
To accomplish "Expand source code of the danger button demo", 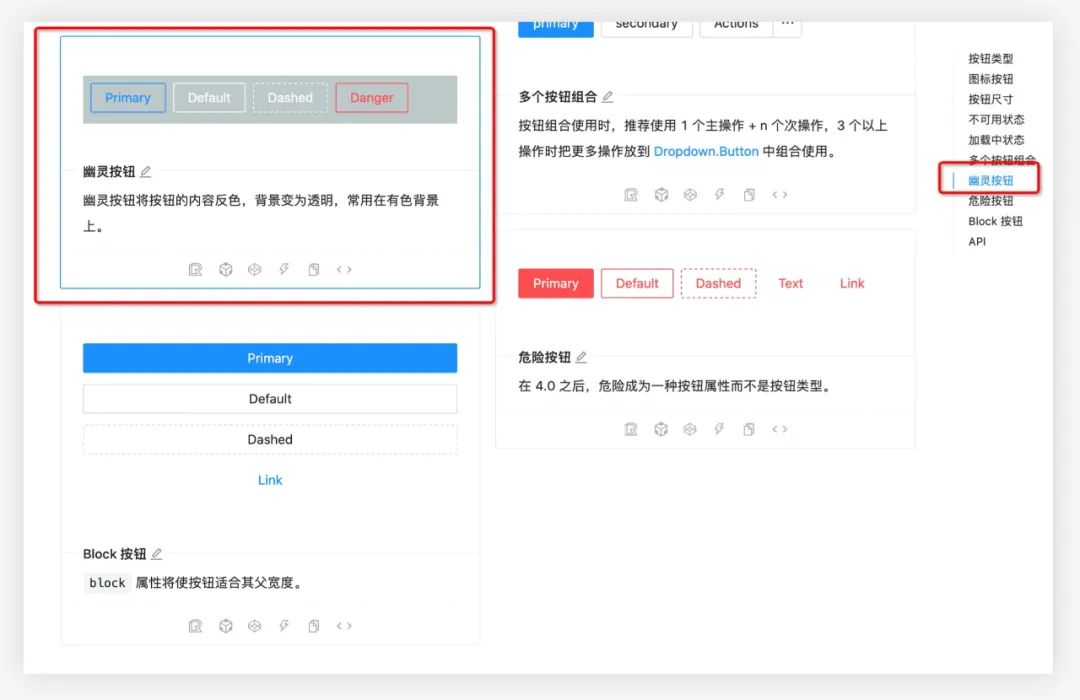I will tap(778, 429).
